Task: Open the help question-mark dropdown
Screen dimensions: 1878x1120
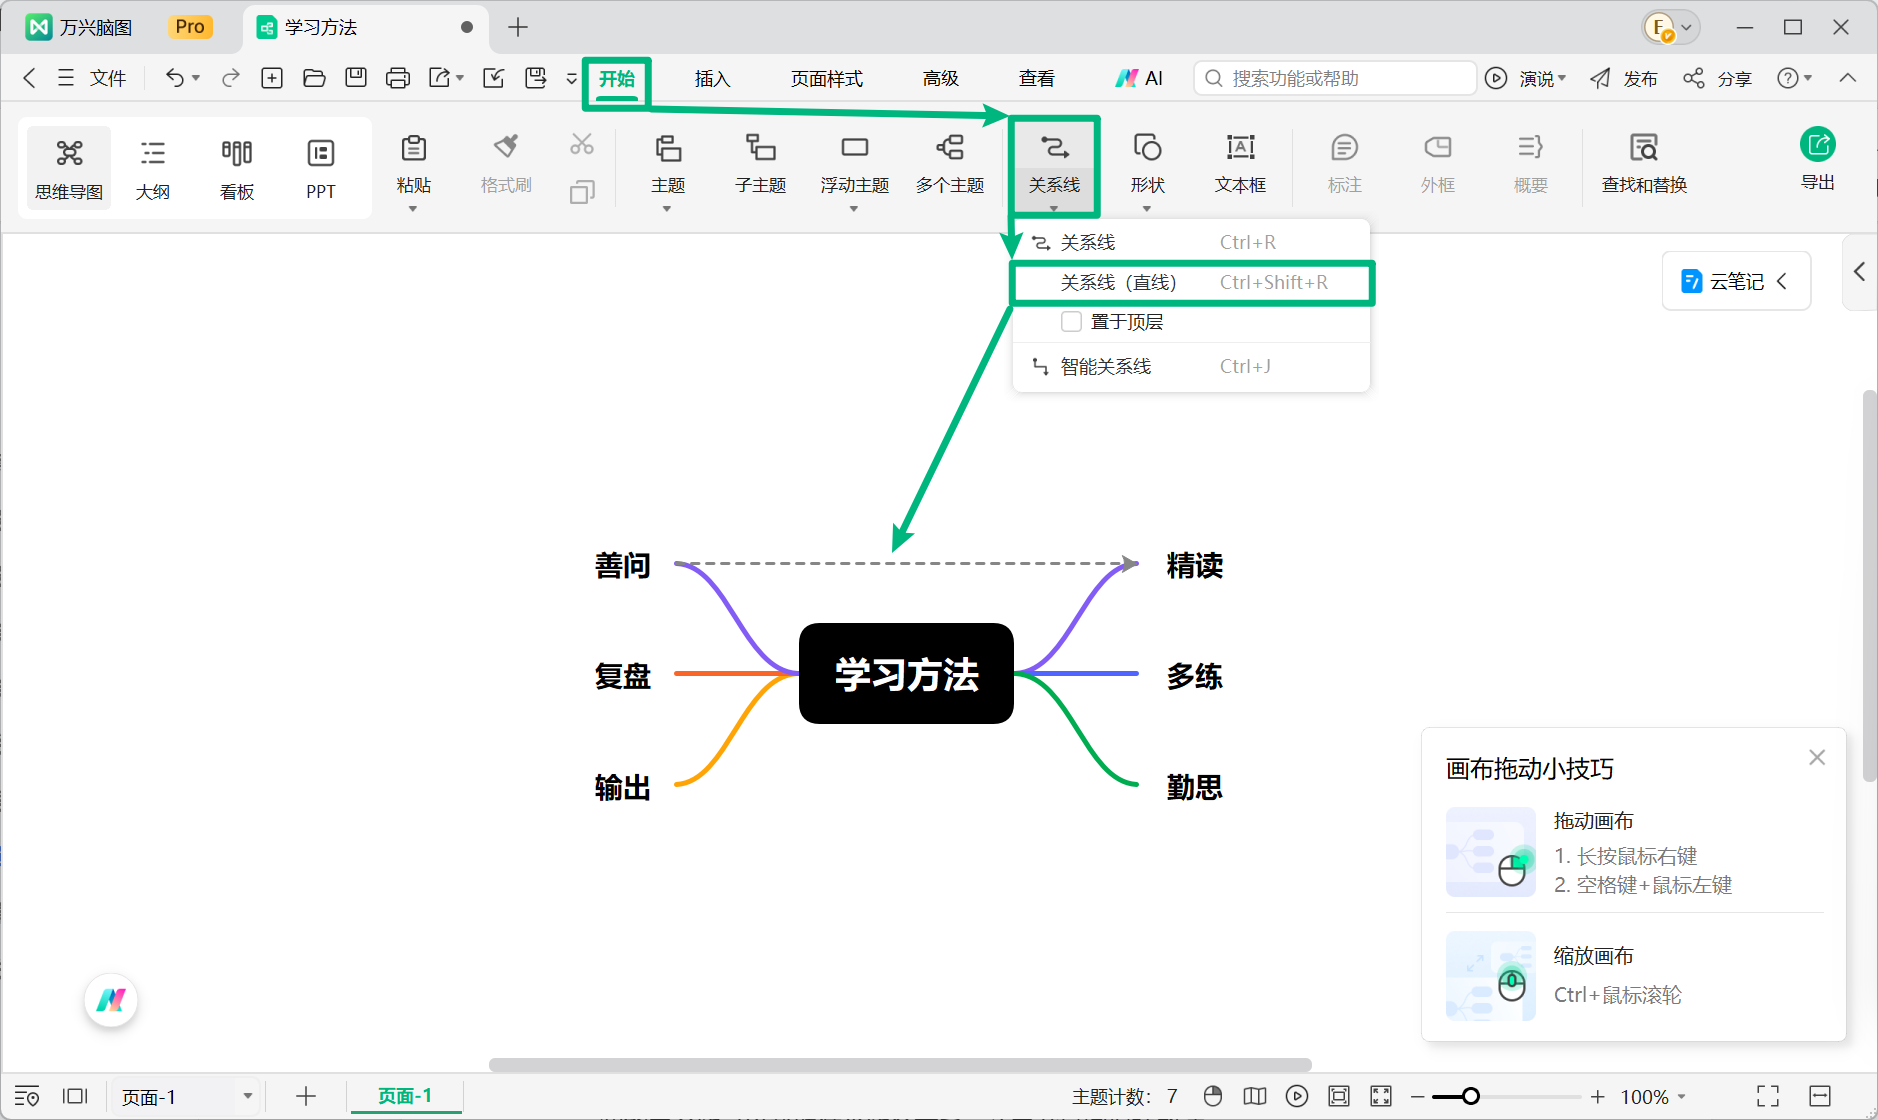Action: [x=1794, y=78]
